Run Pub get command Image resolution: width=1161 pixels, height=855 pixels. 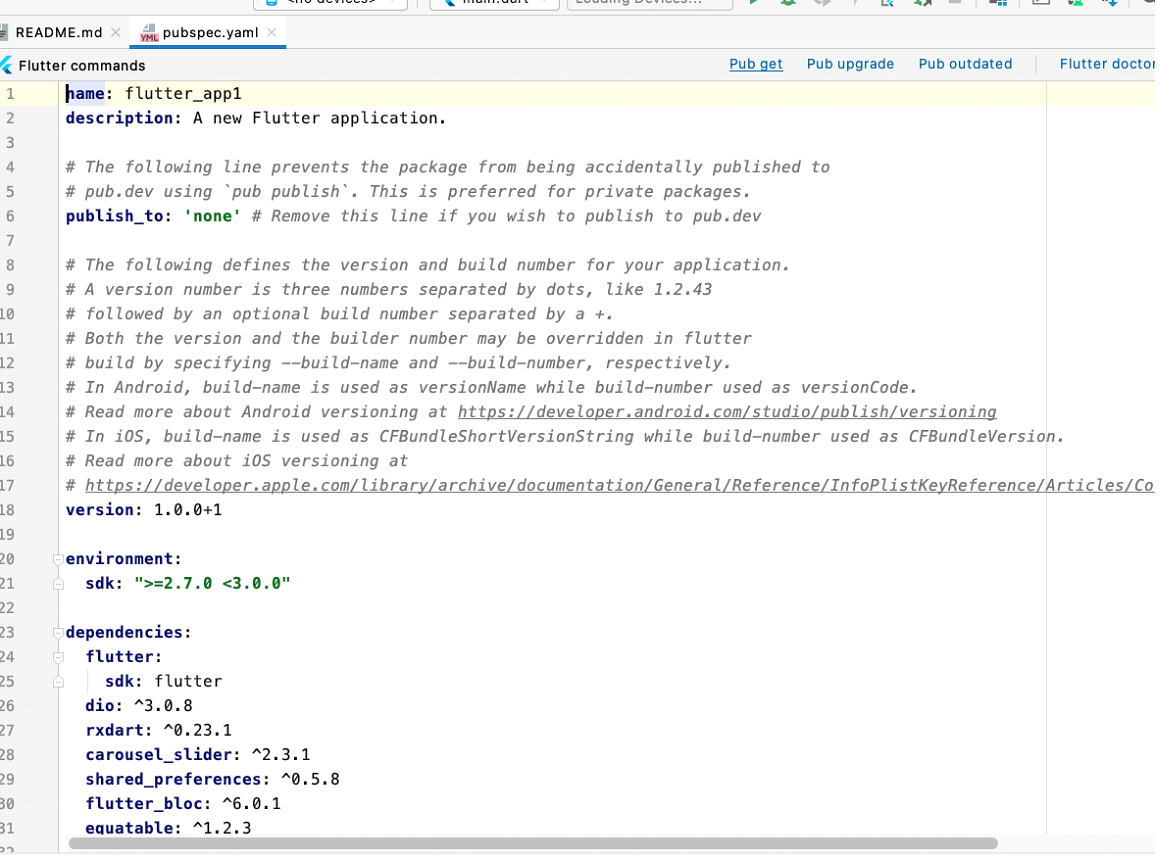click(x=755, y=64)
